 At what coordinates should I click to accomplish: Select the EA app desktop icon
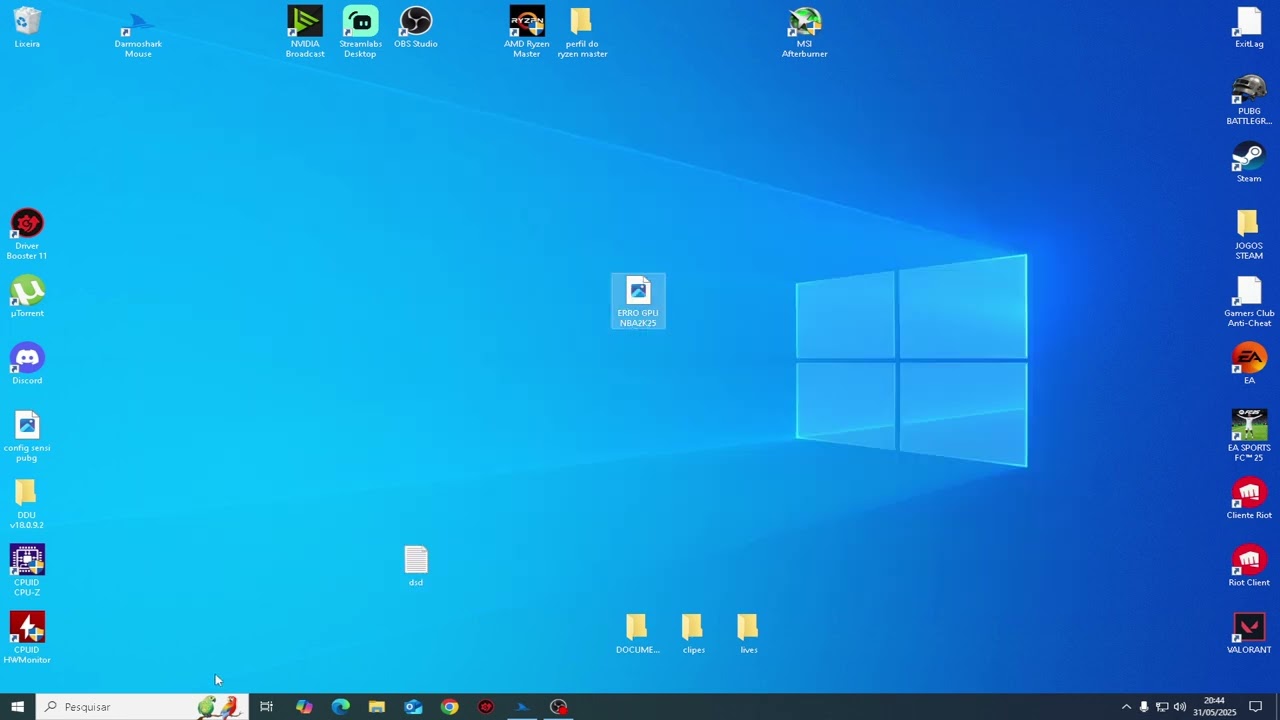point(1249,364)
